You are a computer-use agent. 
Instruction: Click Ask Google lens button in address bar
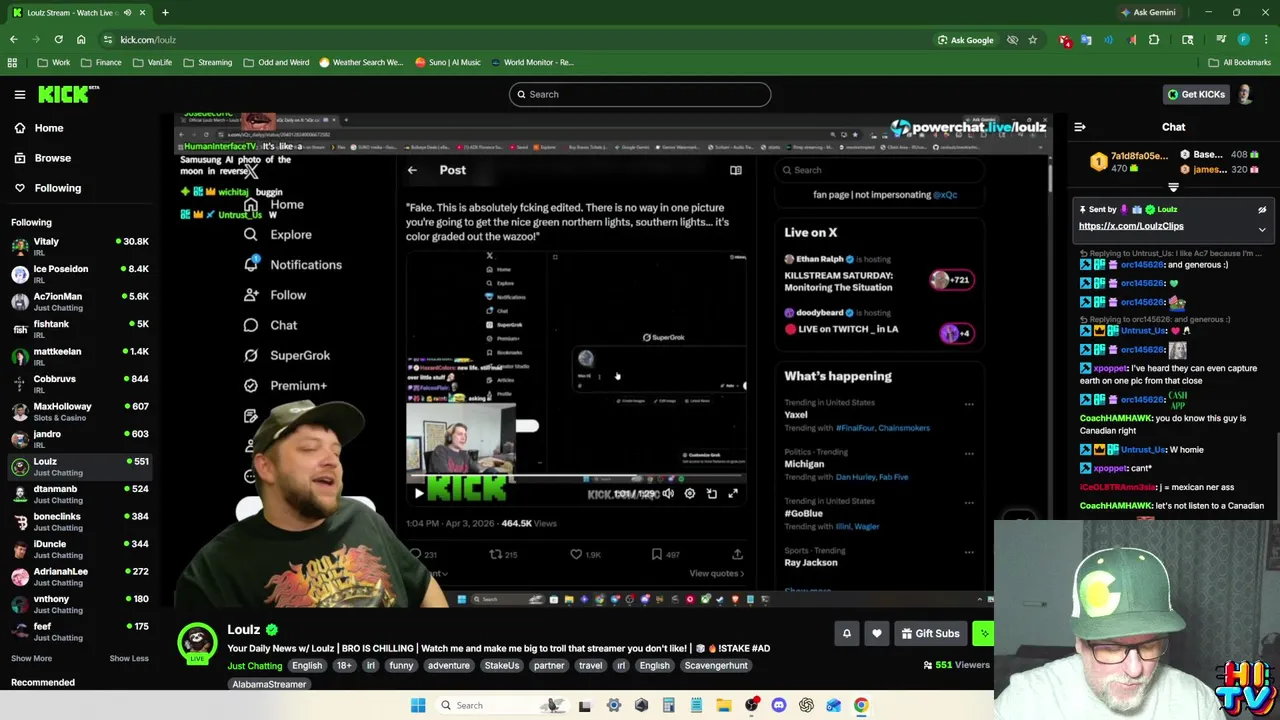pyautogui.click(x=966, y=40)
